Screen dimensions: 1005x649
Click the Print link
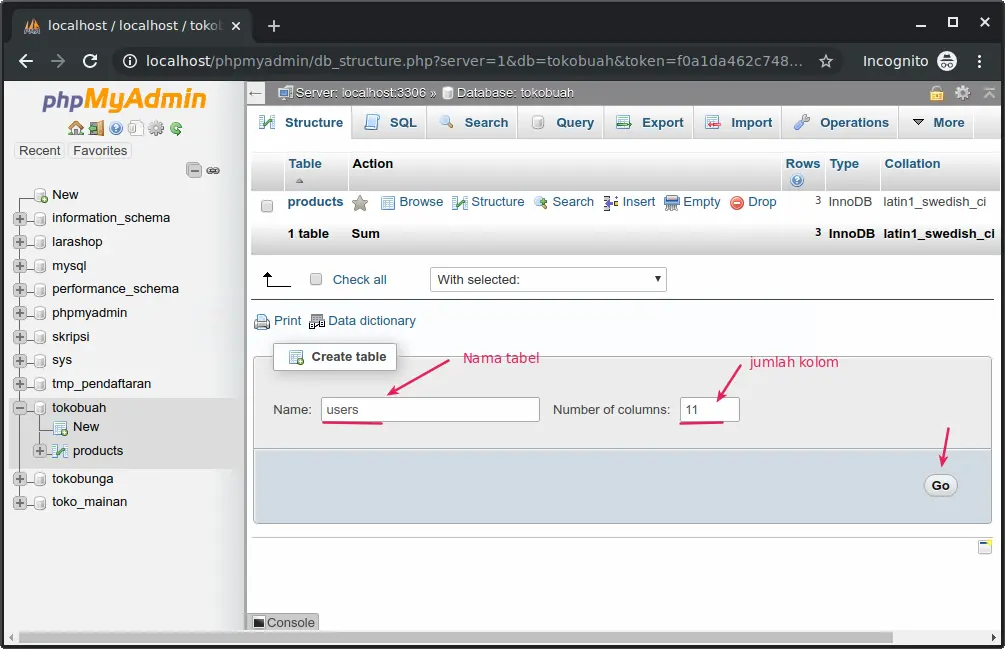(x=278, y=320)
